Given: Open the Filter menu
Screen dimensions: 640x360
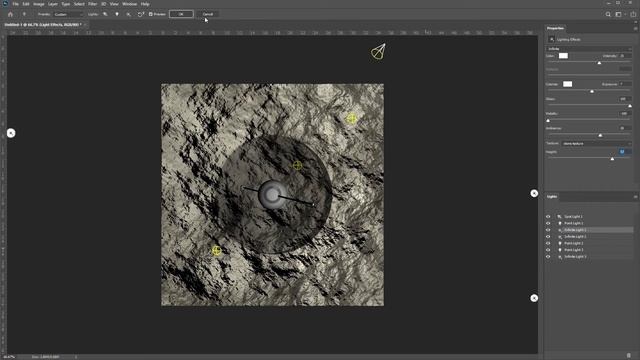Looking at the screenshot, I should (93, 4).
